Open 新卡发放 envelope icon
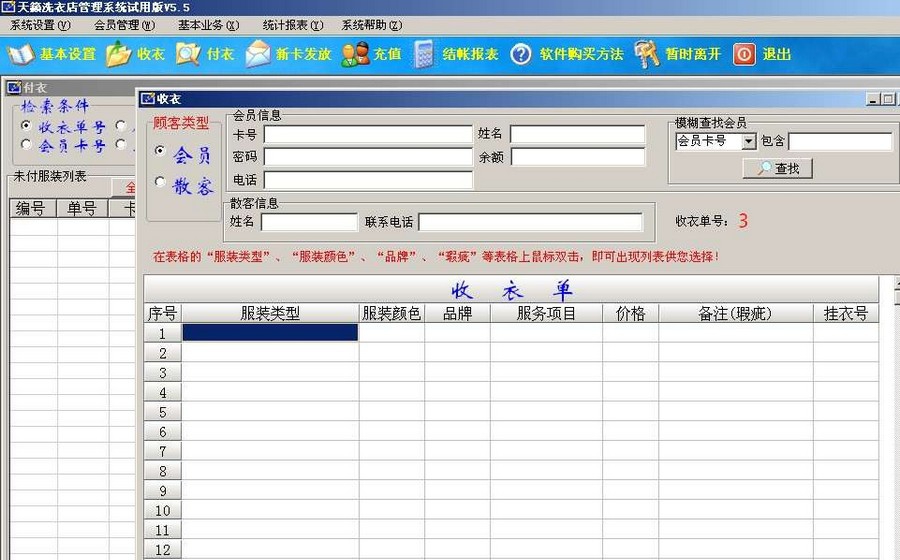The height and width of the screenshot is (560, 900). tap(258, 55)
